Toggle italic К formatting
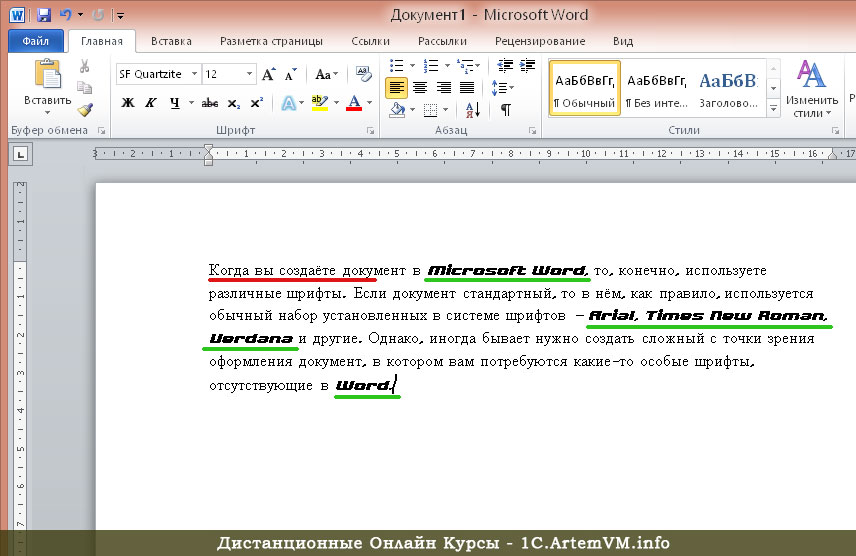This screenshot has height=556, width=856. (x=151, y=103)
